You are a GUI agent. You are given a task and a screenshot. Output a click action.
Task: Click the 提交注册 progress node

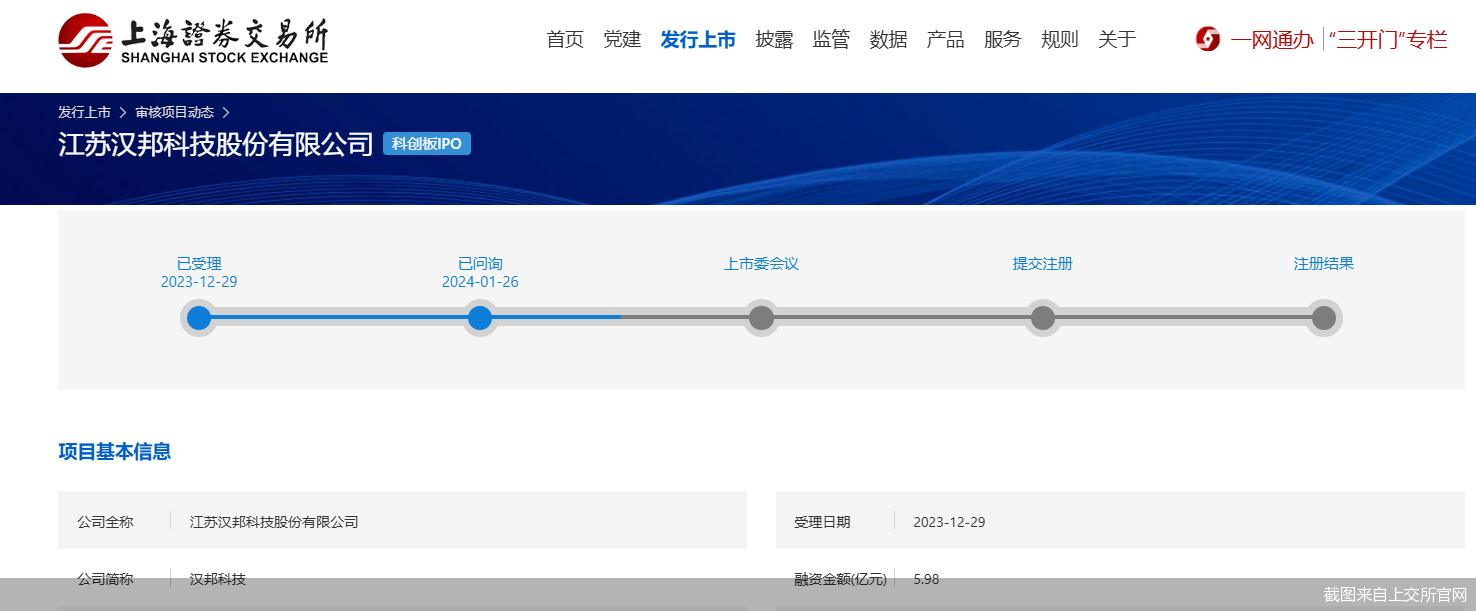pyautogui.click(x=1043, y=318)
